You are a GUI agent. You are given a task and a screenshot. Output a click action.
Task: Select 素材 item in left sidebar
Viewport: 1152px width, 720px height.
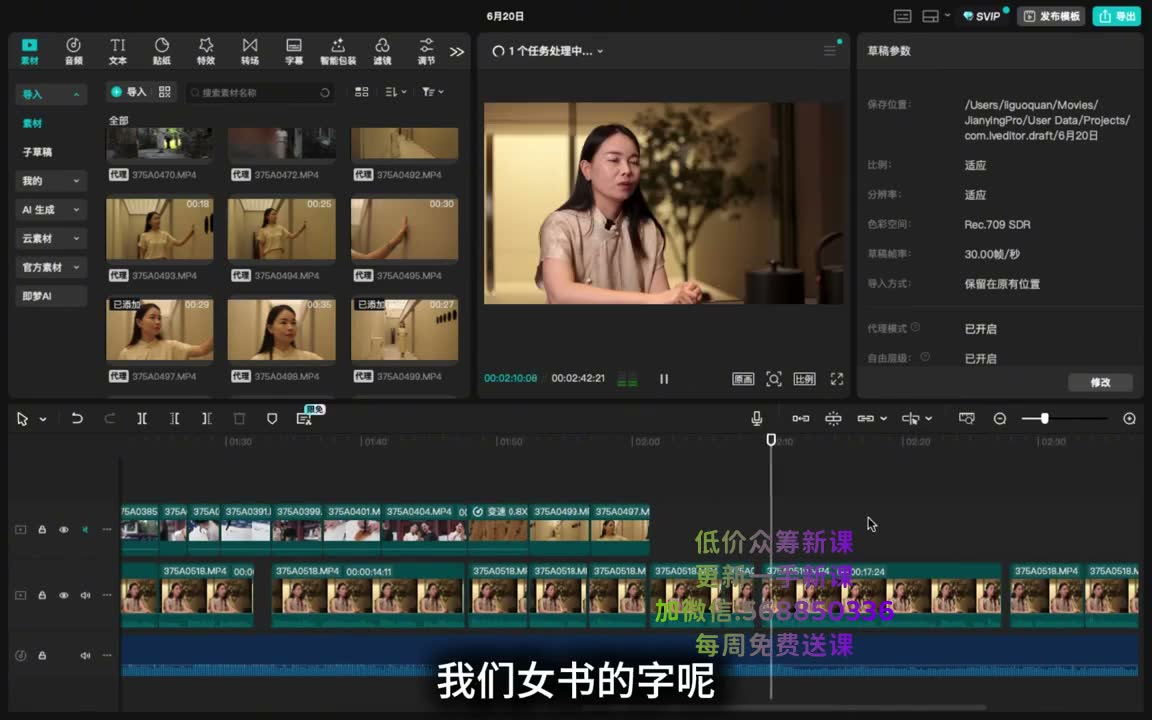coord(32,123)
